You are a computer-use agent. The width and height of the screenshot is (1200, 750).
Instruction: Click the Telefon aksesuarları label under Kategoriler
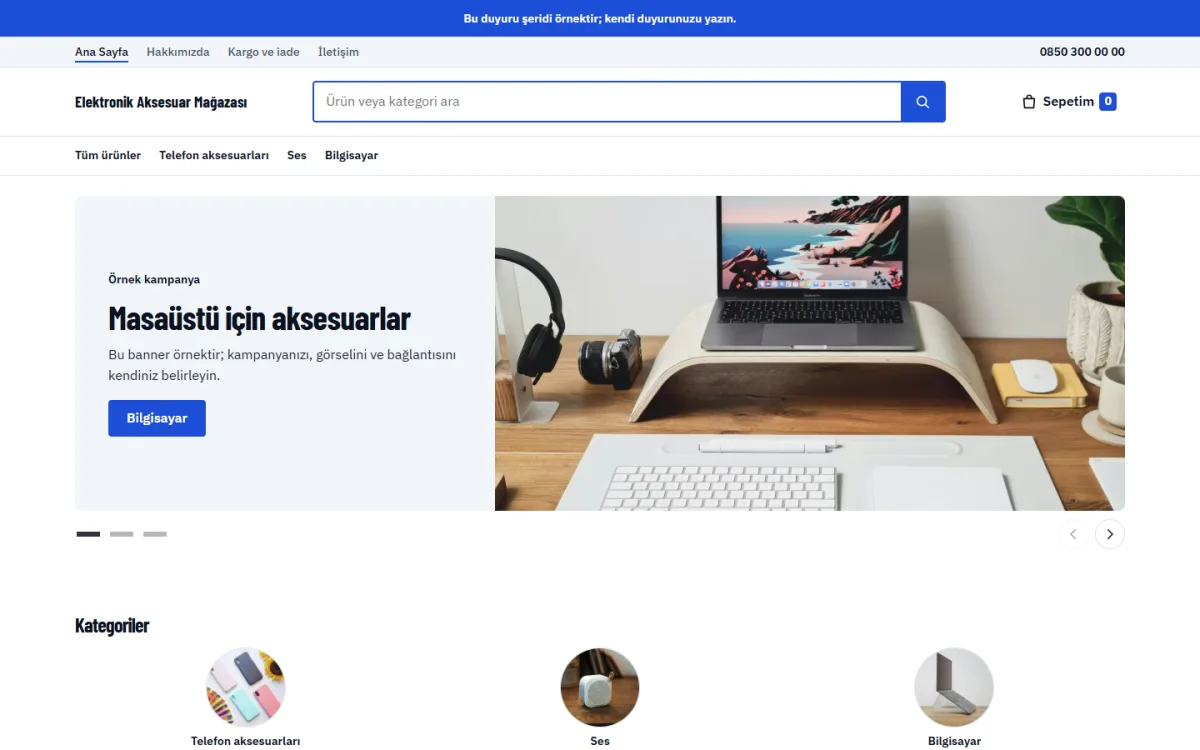pos(246,741)
